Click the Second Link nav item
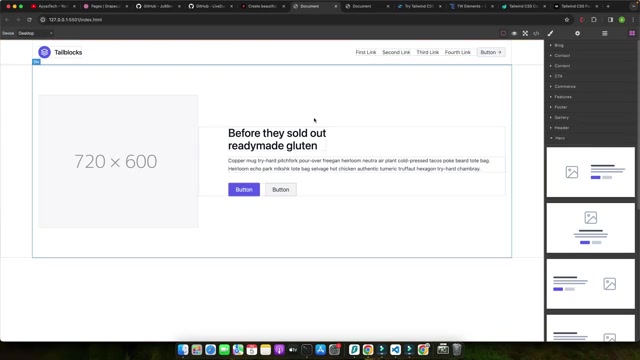This screenshot has height=360, width=640. point(396,52)
